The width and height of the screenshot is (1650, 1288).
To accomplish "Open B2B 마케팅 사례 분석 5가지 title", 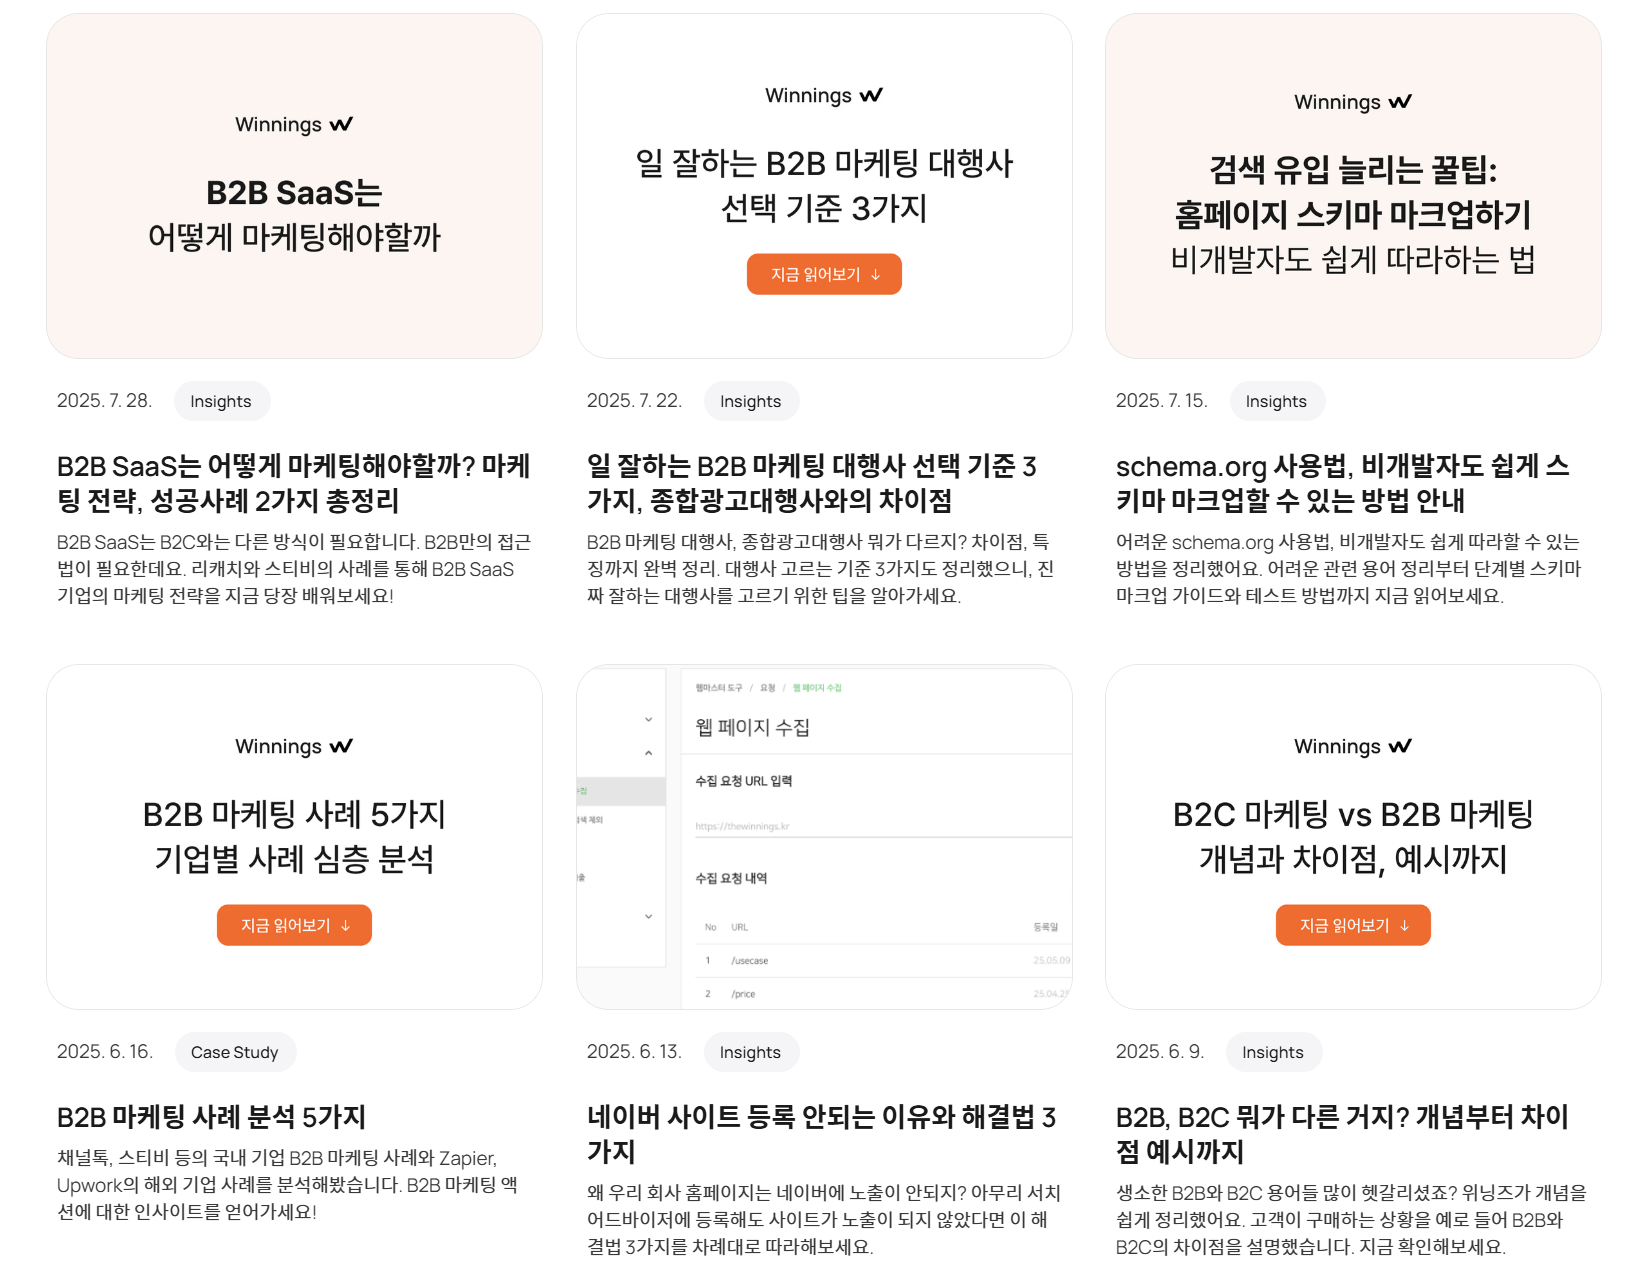I will coord(211,1117).
